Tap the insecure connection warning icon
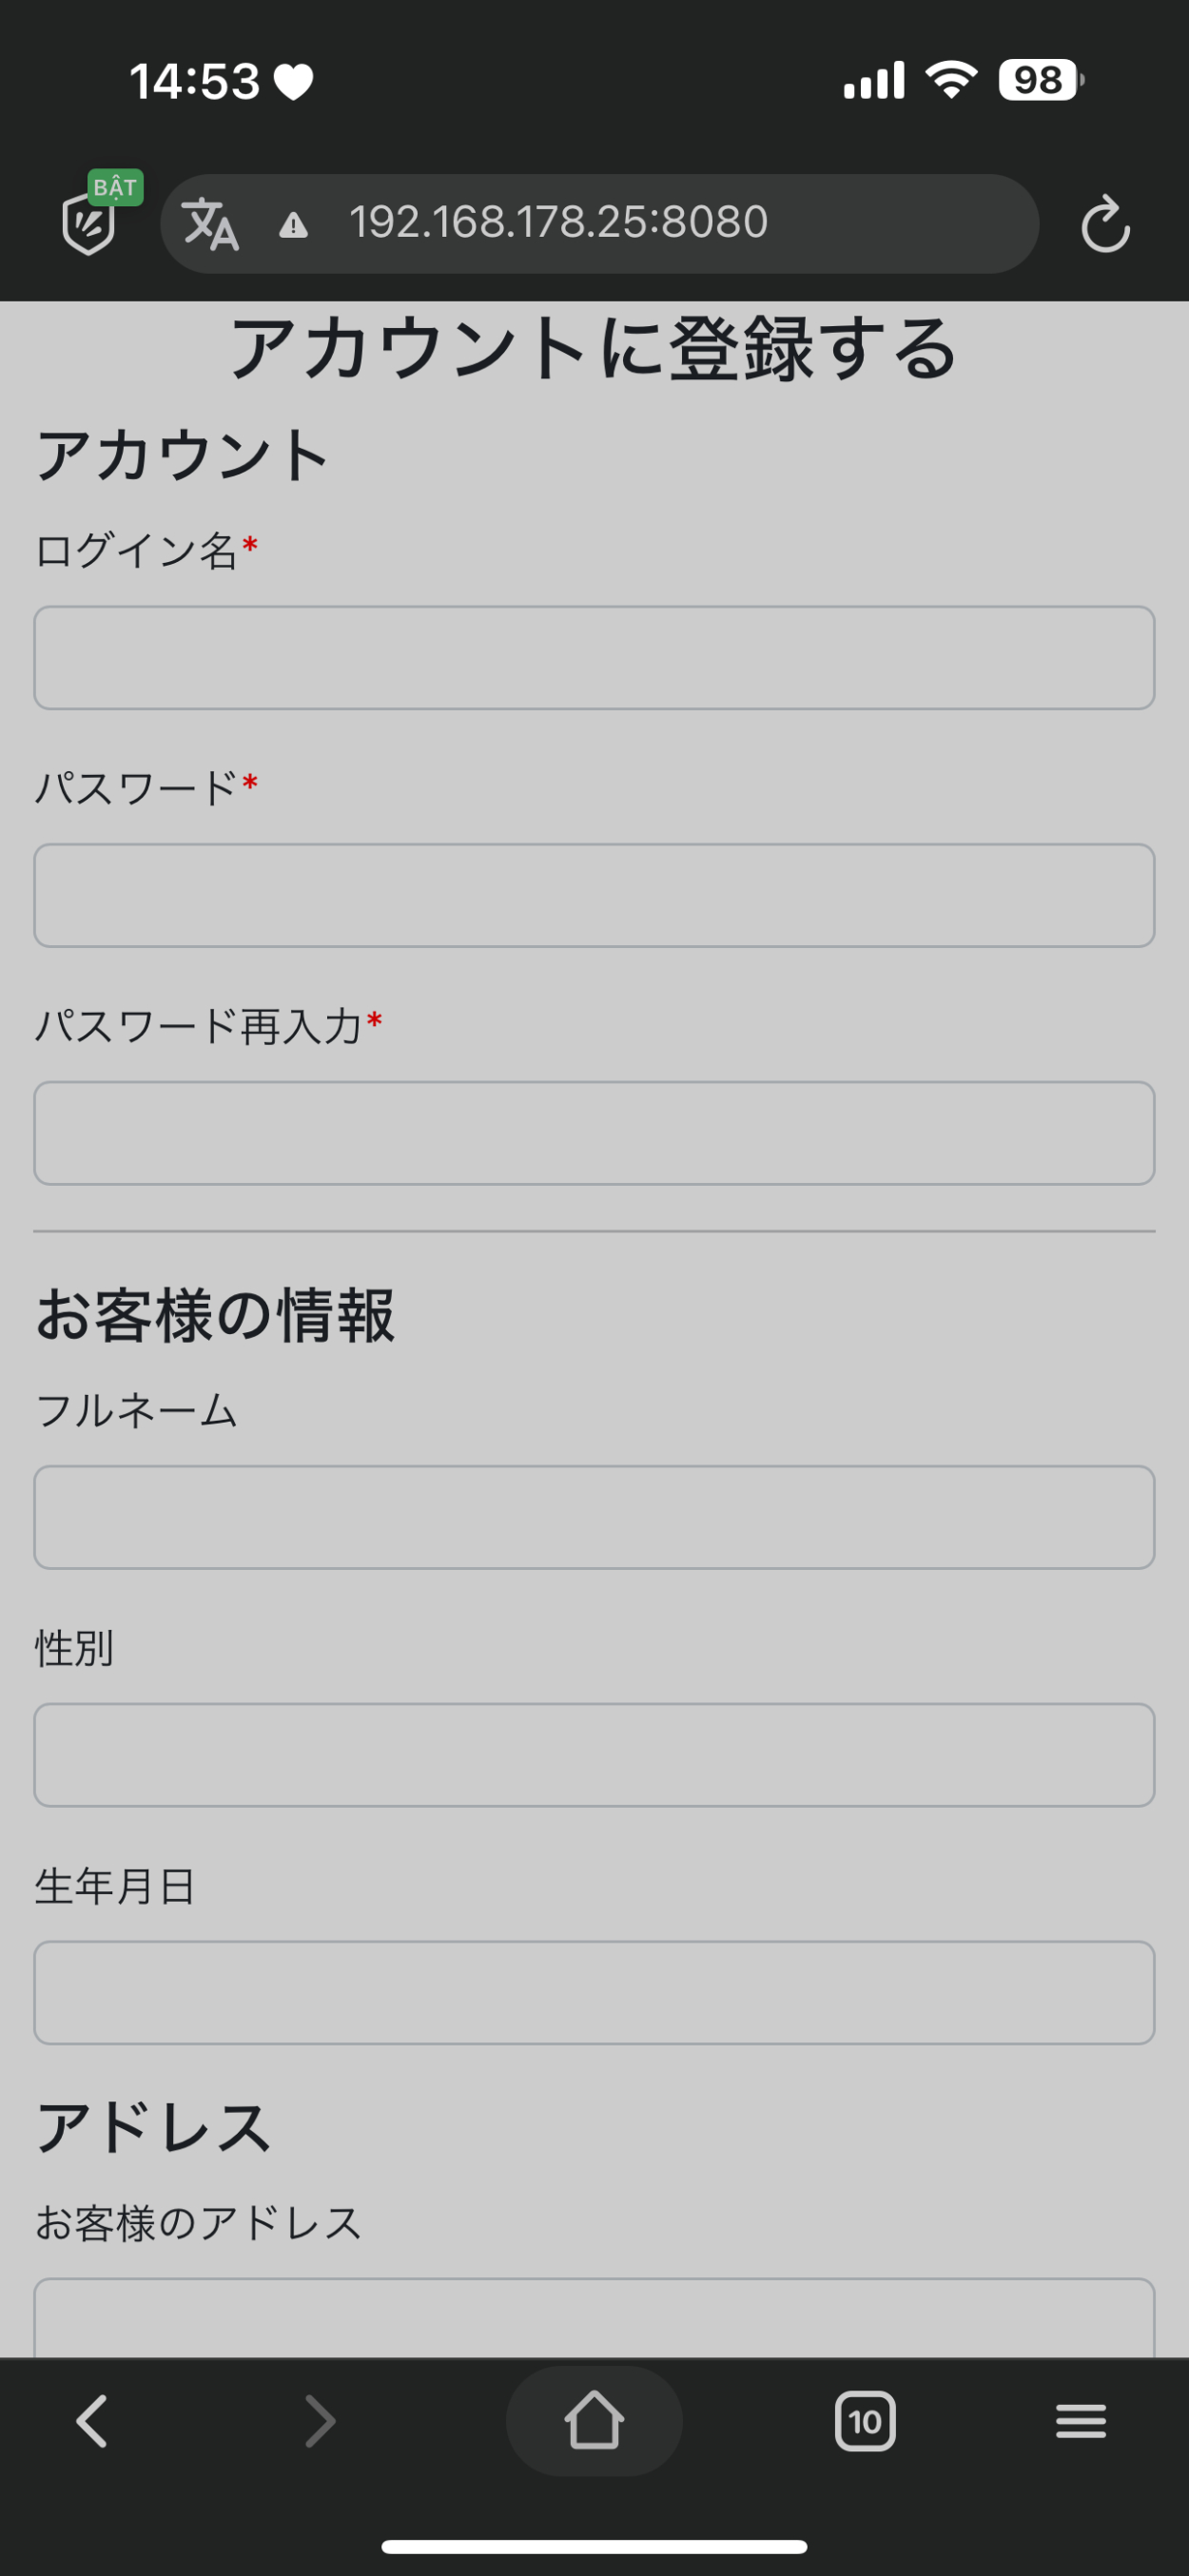The height and width of the screenshot is (2576, 1189). pos(293,225)
